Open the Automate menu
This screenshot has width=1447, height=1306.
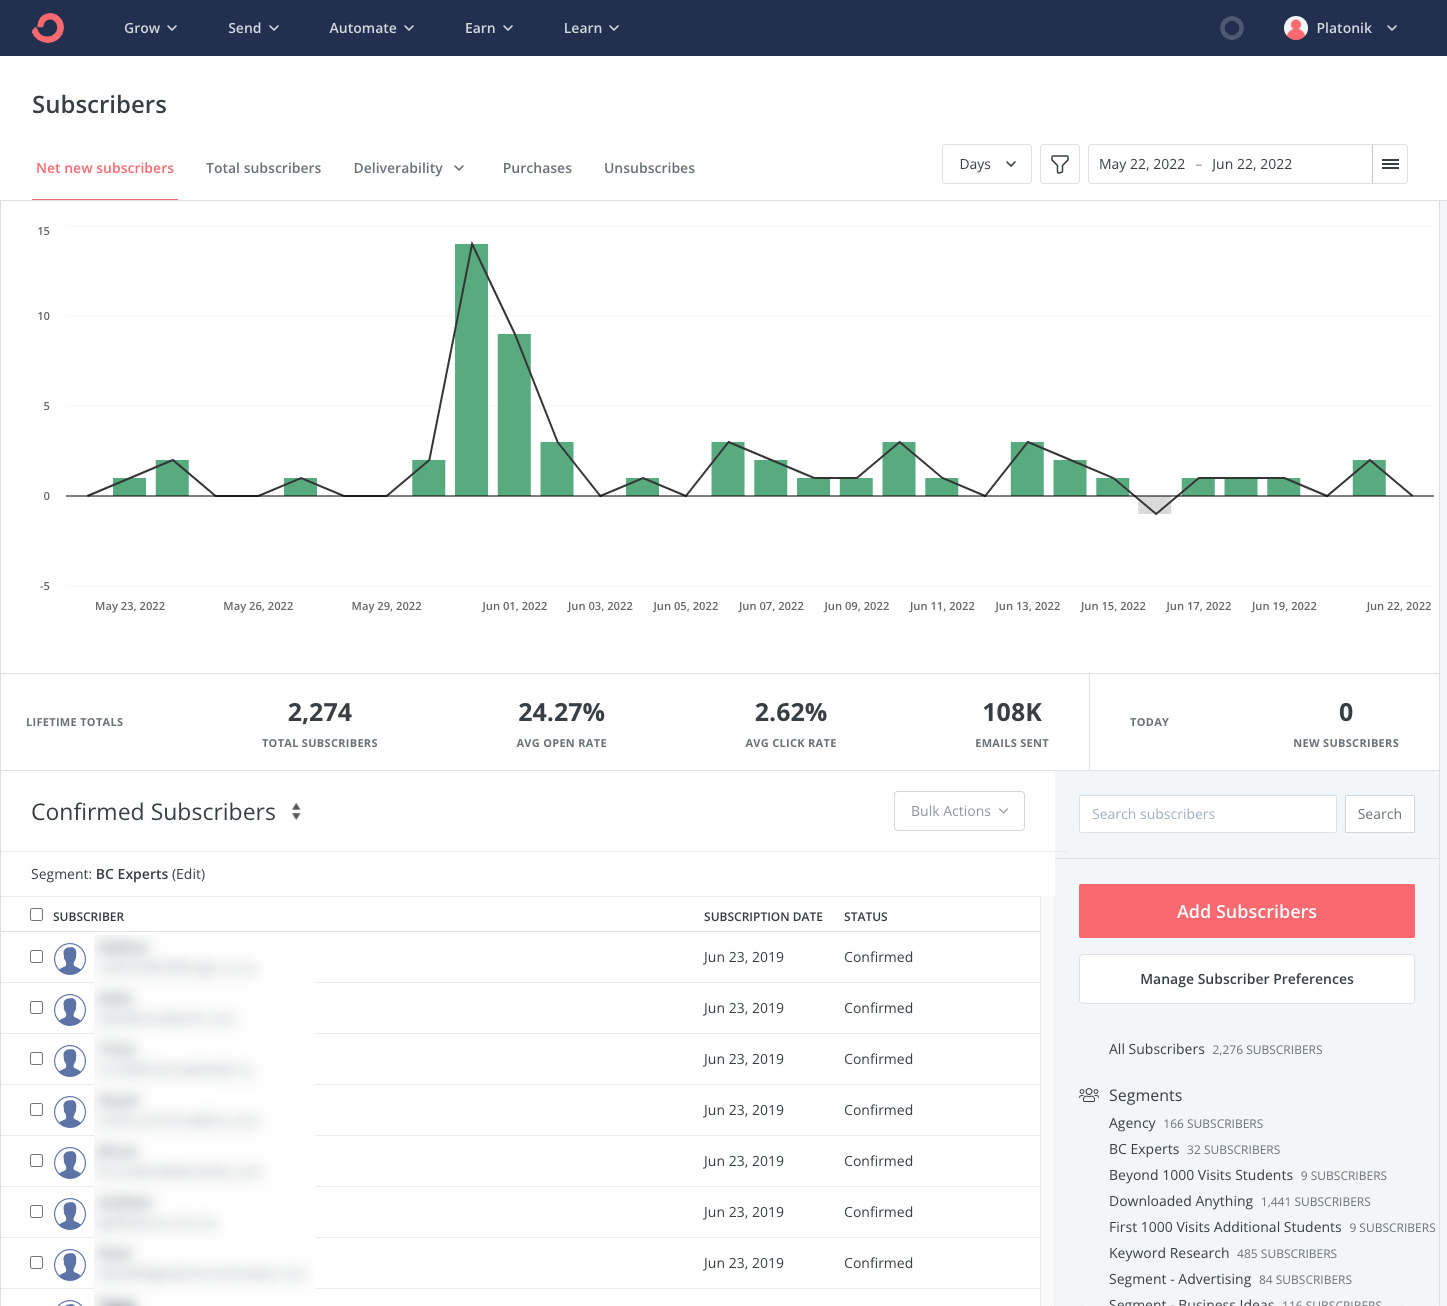[x=371, y=28]
